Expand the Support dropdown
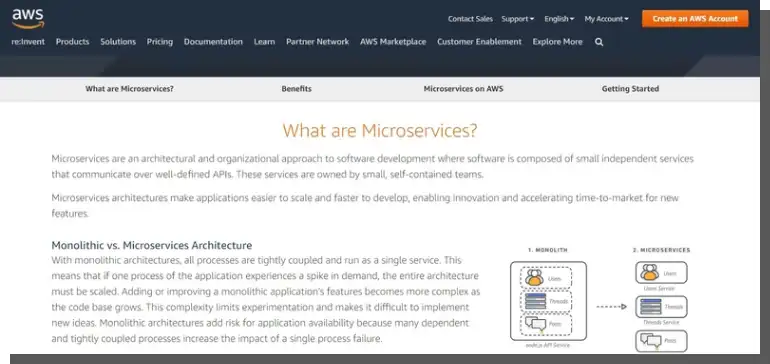 pos(518,19)
